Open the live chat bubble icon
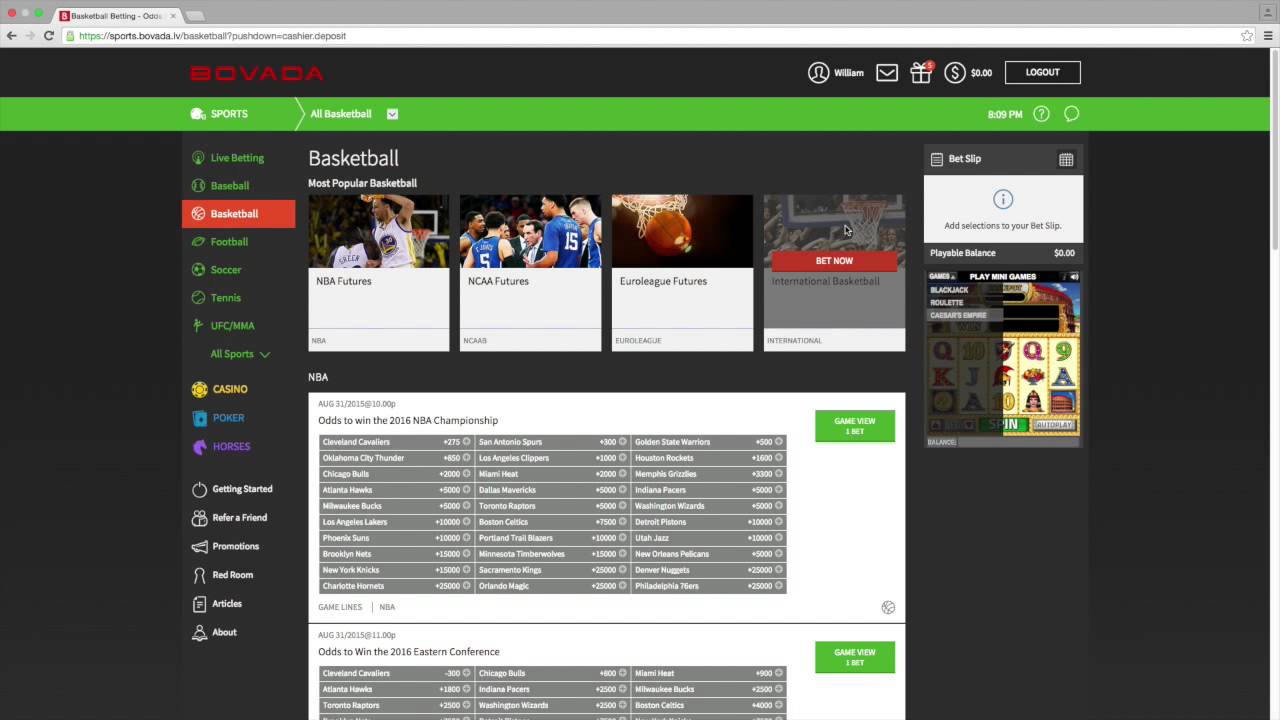1280x720 pixels. click(1071, 114)
